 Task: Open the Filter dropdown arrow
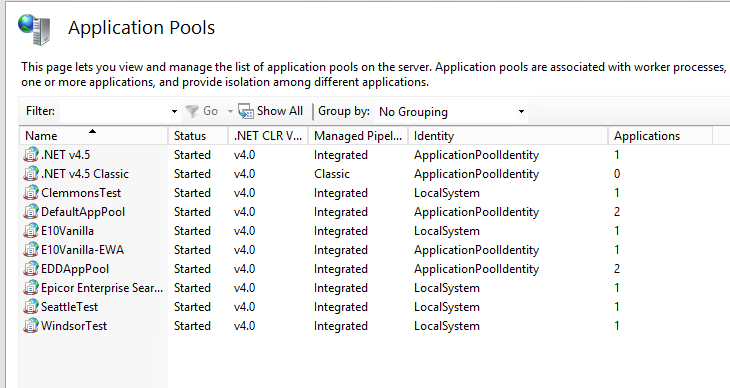(174, 111)
